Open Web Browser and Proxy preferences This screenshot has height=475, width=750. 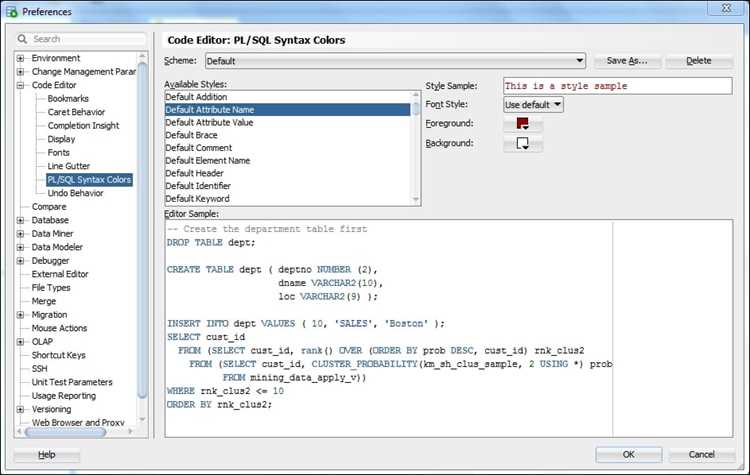[78, 423]
